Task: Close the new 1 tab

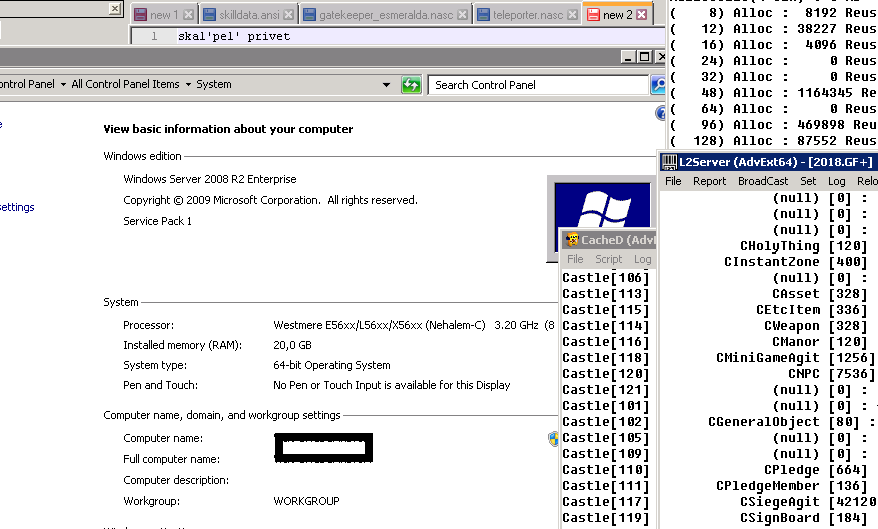Action: click(189, 15)
